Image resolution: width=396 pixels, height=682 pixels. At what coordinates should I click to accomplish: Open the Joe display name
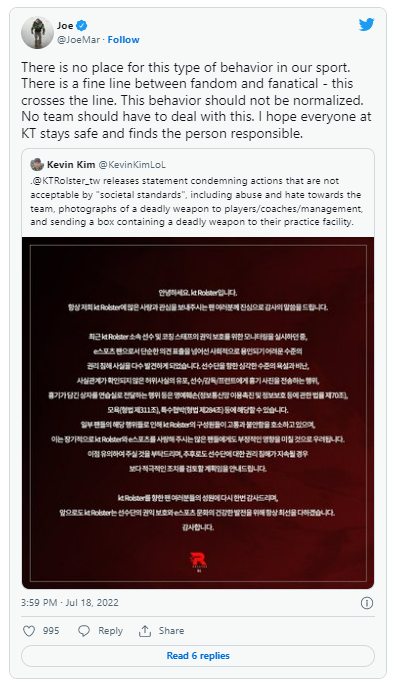(65, 26)
